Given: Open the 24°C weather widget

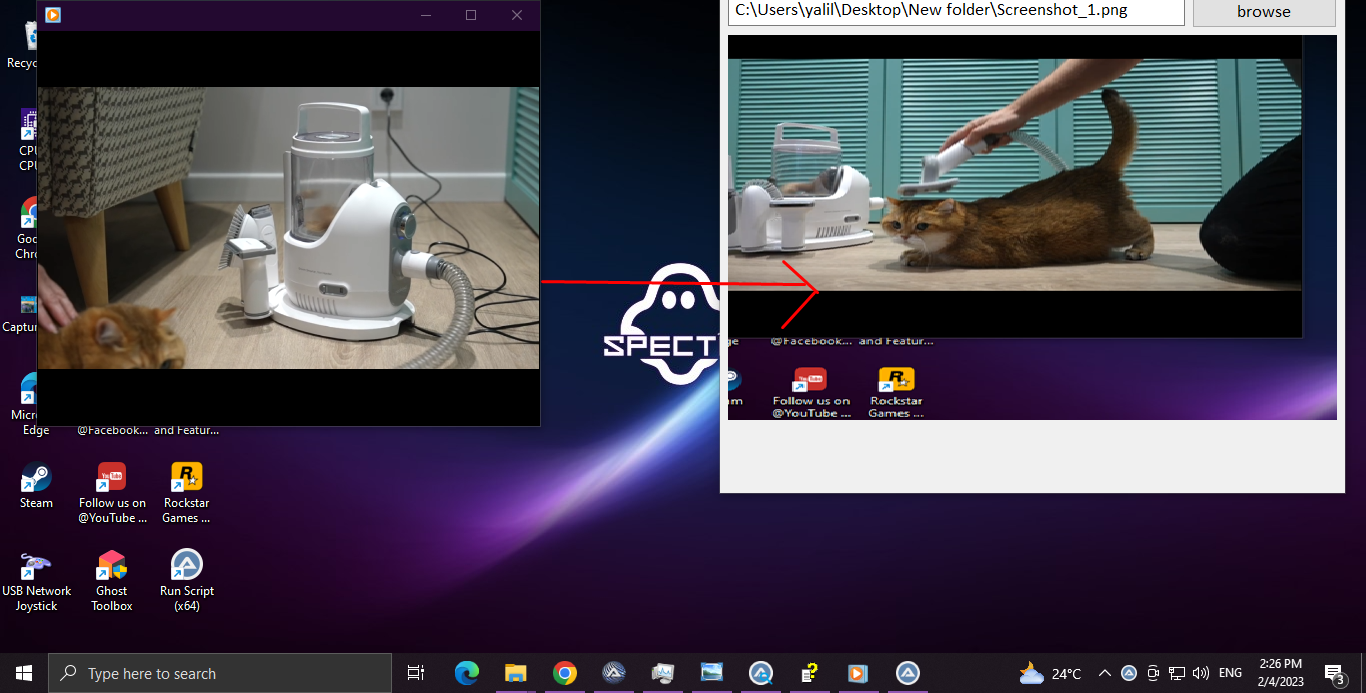Looking at the screenshot, I should [1050, 673].
